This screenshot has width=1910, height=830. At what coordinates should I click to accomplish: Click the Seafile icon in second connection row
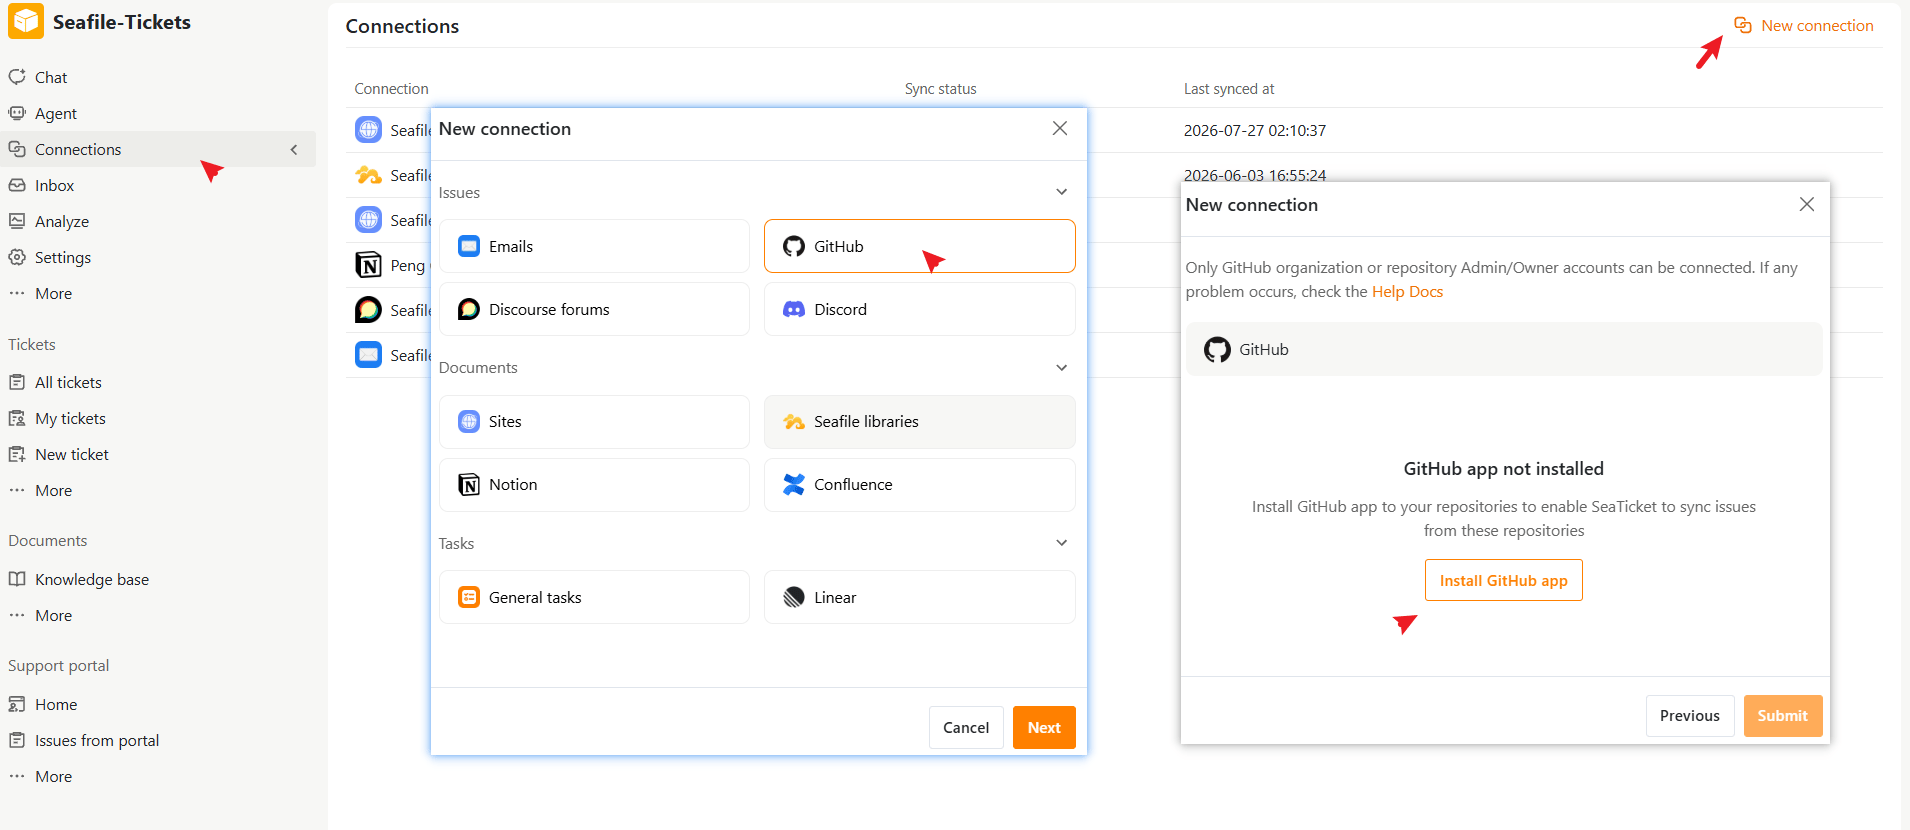click(x=369, y=175)
